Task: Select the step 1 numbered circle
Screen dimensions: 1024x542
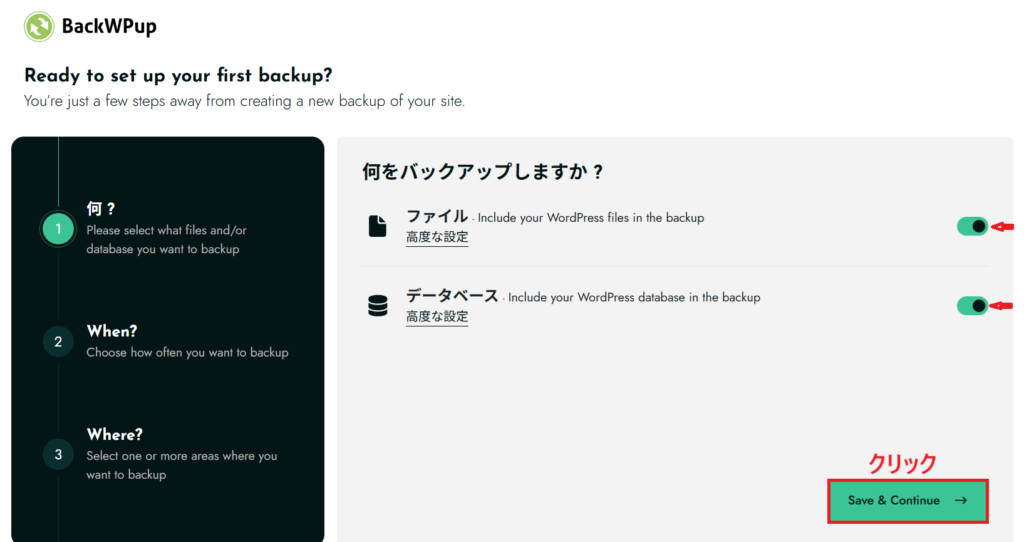Action: [58, 230]
